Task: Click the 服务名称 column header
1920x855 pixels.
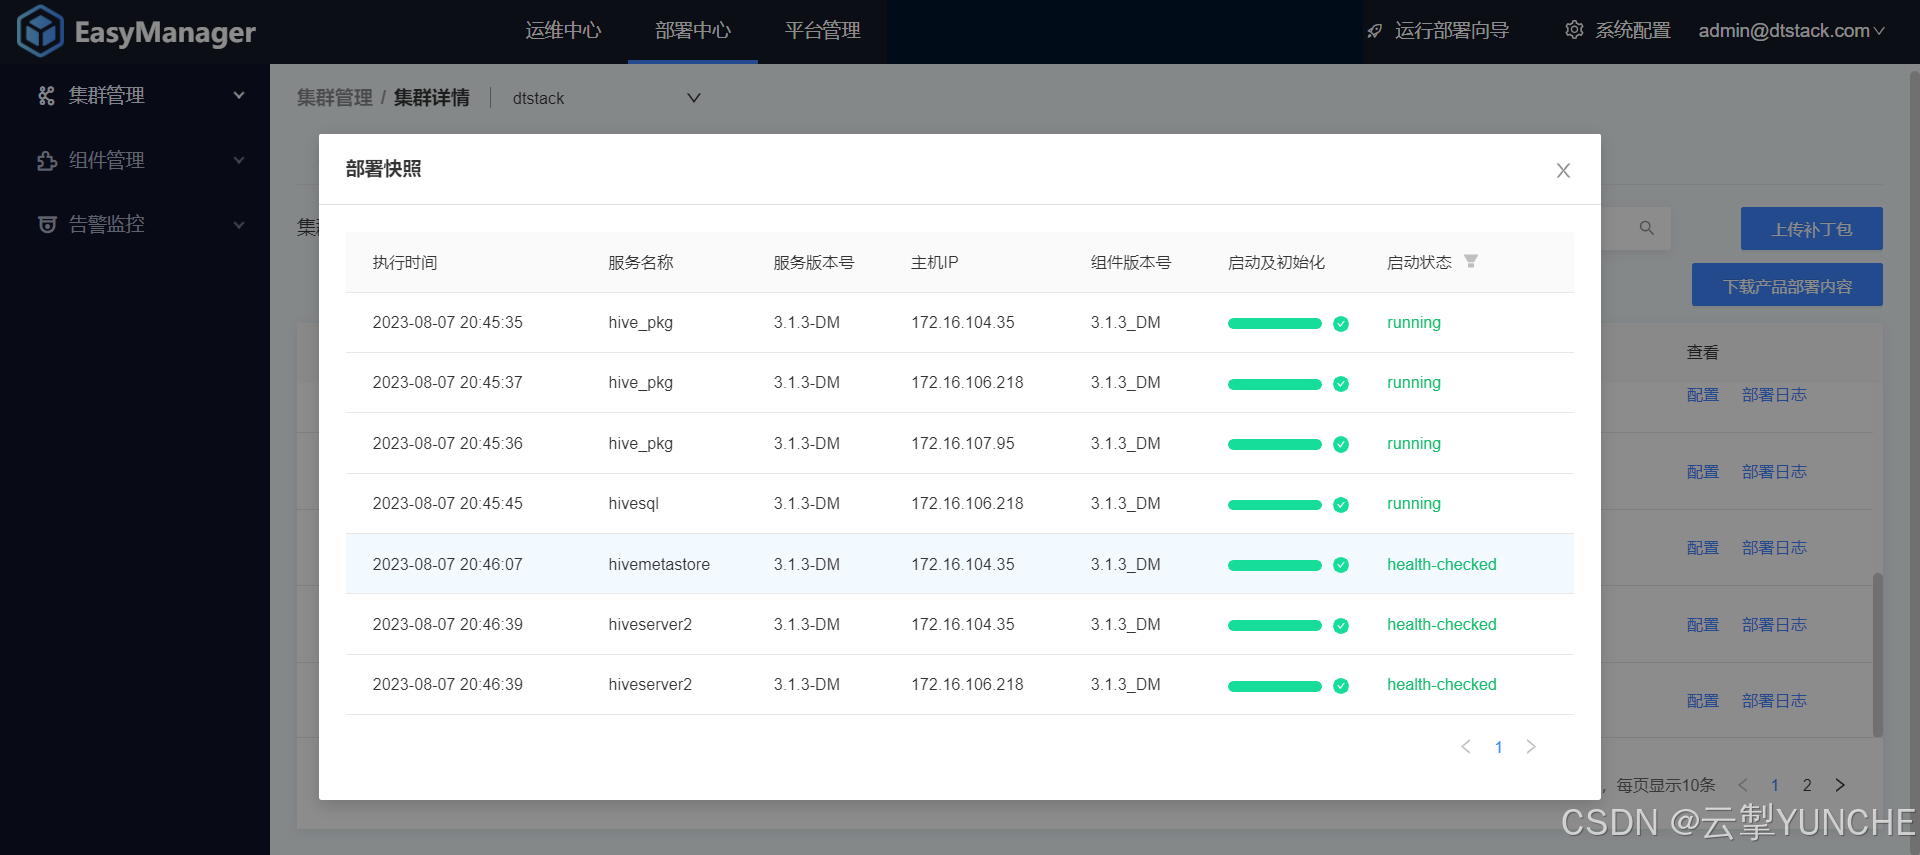Action: (641, 262)
